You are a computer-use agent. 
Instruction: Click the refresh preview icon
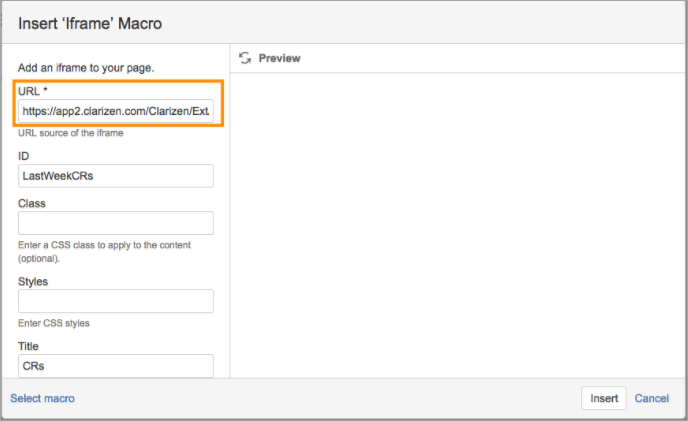(x=245, y=58)
